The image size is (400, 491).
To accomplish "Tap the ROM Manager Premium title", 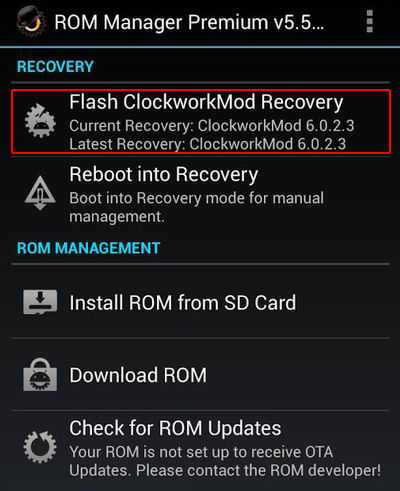I will click(x=189, y=22).
